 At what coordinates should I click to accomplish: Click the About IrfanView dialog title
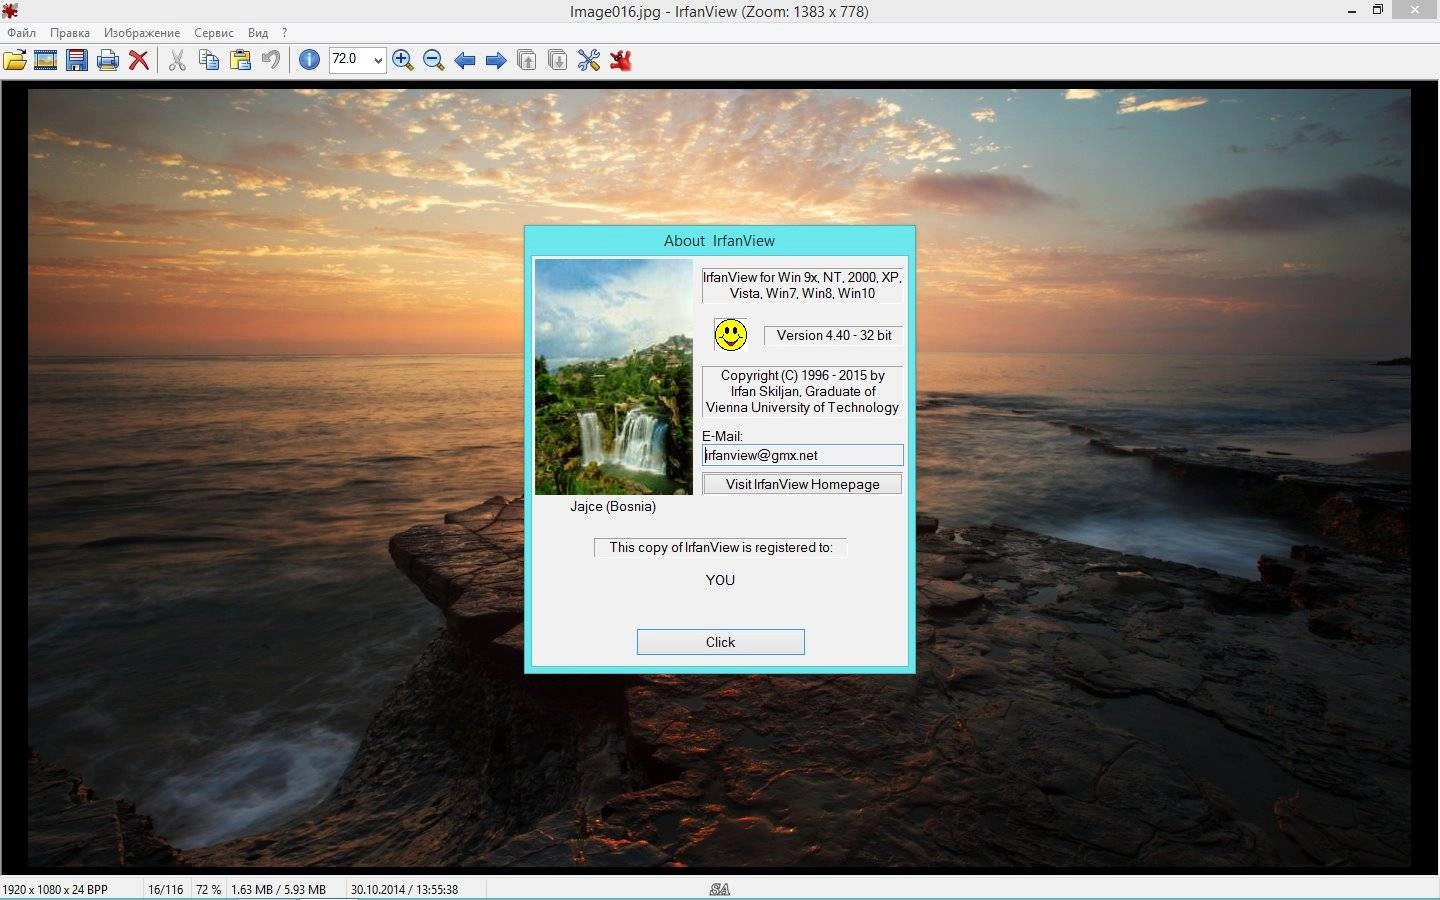coord(719,240)
